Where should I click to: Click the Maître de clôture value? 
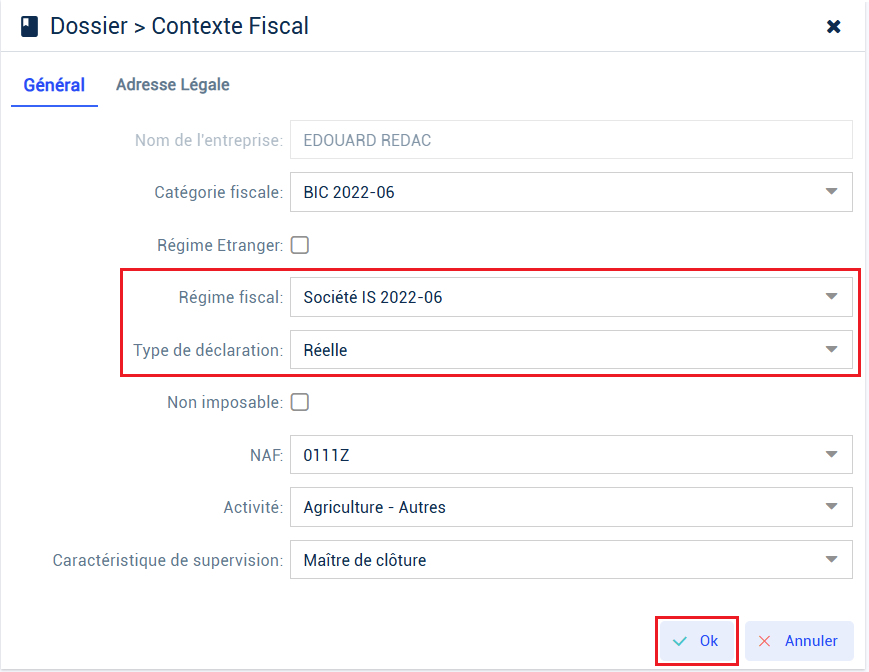[x=365, y=560]
